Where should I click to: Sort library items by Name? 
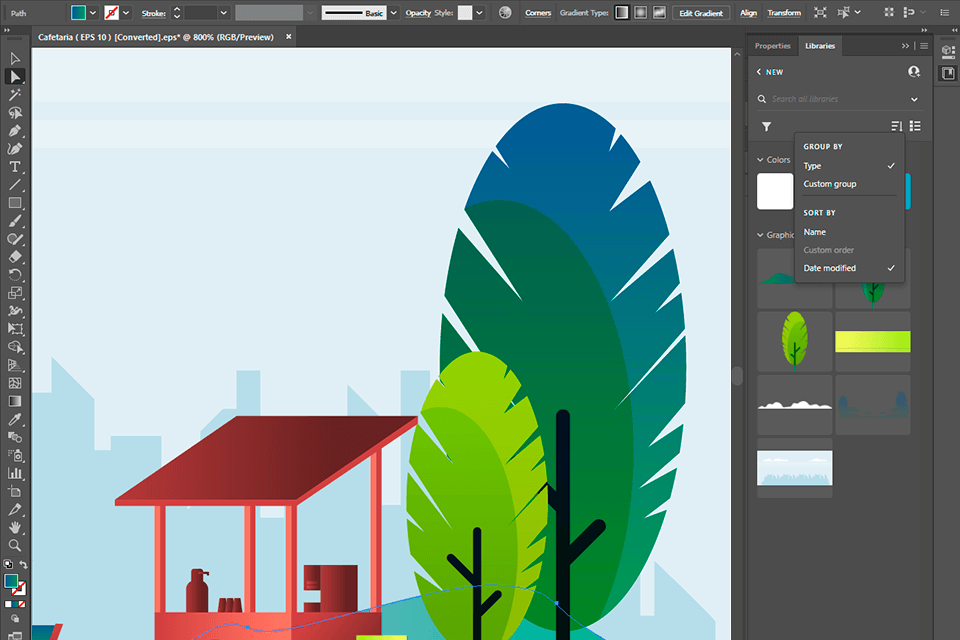(x=814, y=232)
